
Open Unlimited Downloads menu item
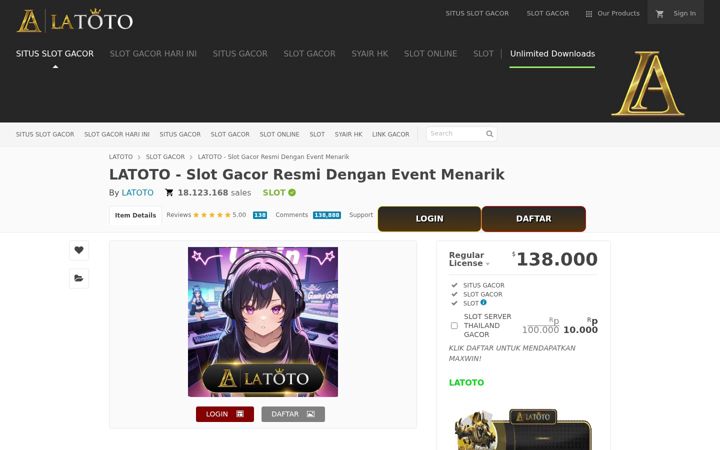tap(552, 54)
